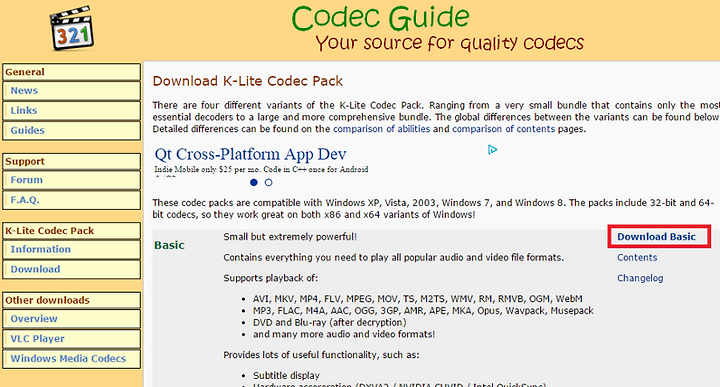Select the second empty ad carousel dot
This screenshot has height=387, width=720.
pos(269,182)
